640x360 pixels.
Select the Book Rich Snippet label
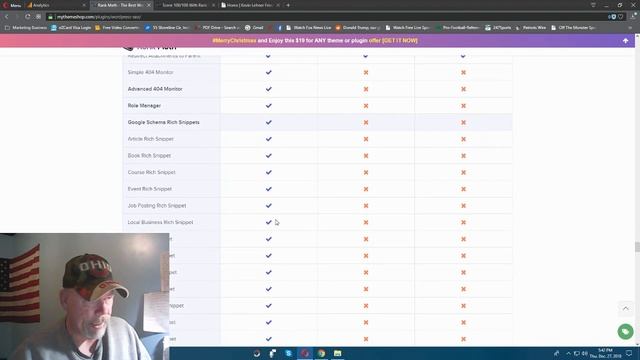tap(149, 156)
